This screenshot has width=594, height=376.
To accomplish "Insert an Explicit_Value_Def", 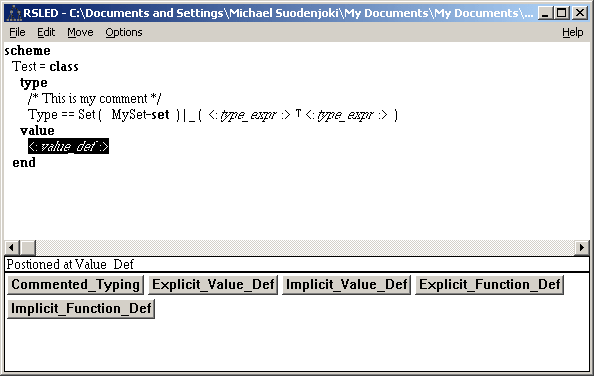I will (213, 285).
